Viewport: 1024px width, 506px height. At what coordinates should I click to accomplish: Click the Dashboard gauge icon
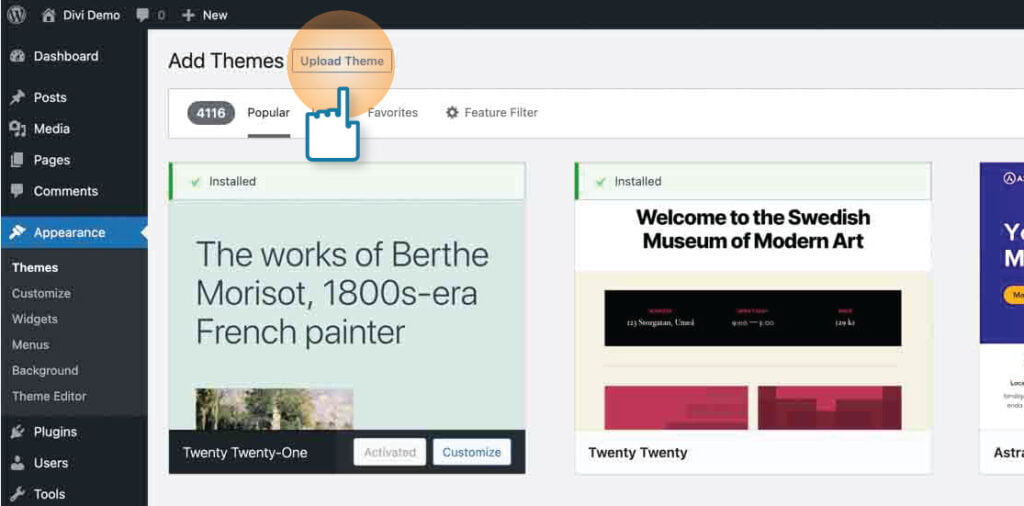[x=17, y=57]
